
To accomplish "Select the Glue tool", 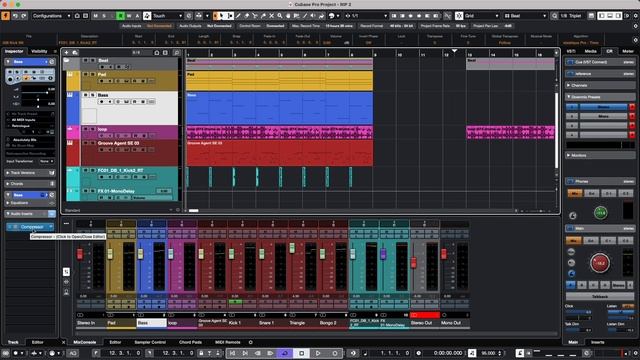I will pyautogui.click(x=263, y=16).
